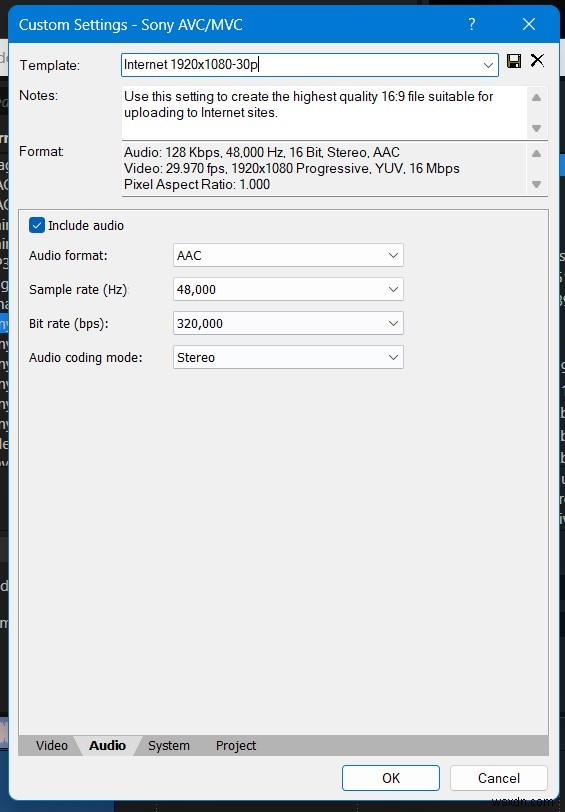Image resolution: width=565 pixels, height=812 pixels.
Task: Delete the template using the X icon
Action: click(x=538, y=61)
